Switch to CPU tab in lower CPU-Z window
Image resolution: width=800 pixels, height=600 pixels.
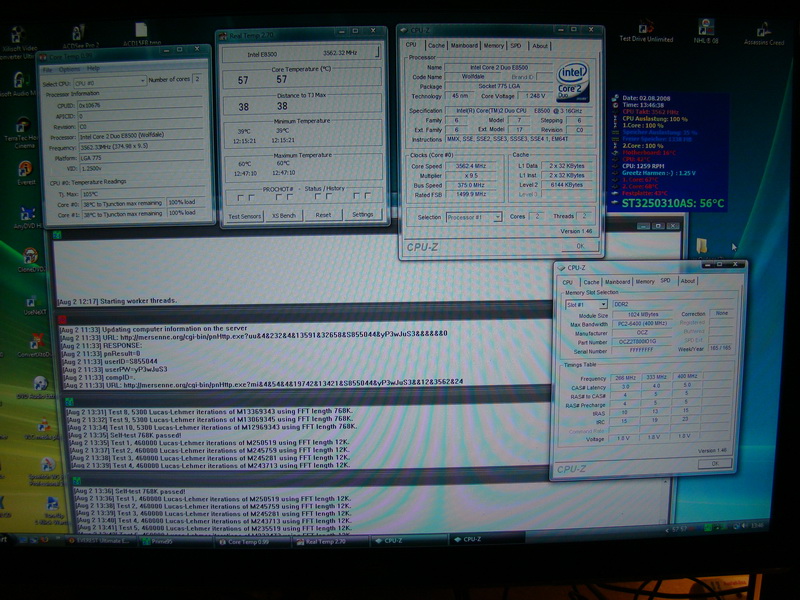pos(567,282)
